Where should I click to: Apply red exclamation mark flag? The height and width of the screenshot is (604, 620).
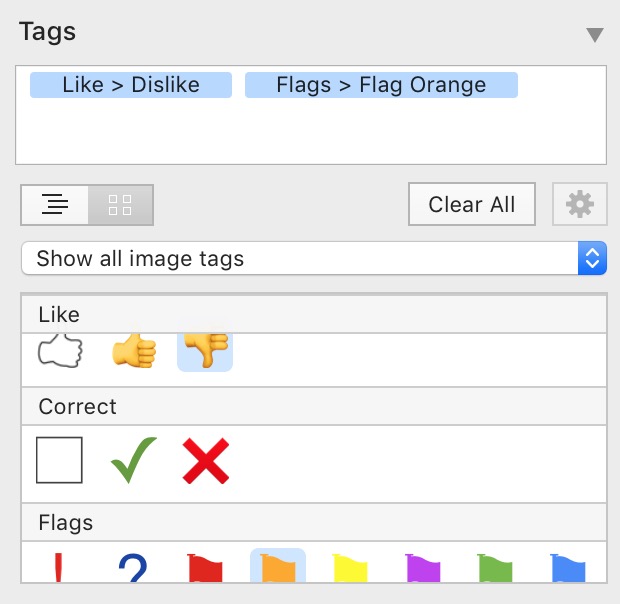pos(59,568)
